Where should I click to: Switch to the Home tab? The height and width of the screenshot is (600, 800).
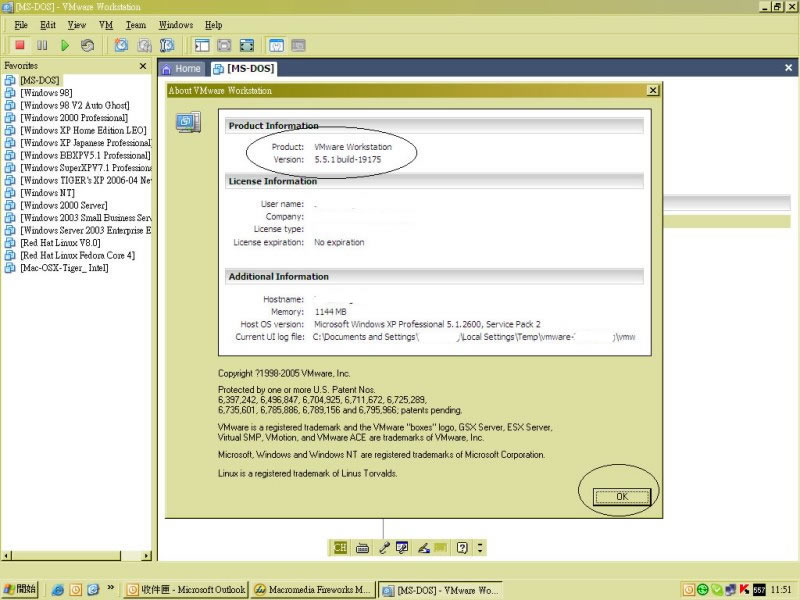(181, 69)
